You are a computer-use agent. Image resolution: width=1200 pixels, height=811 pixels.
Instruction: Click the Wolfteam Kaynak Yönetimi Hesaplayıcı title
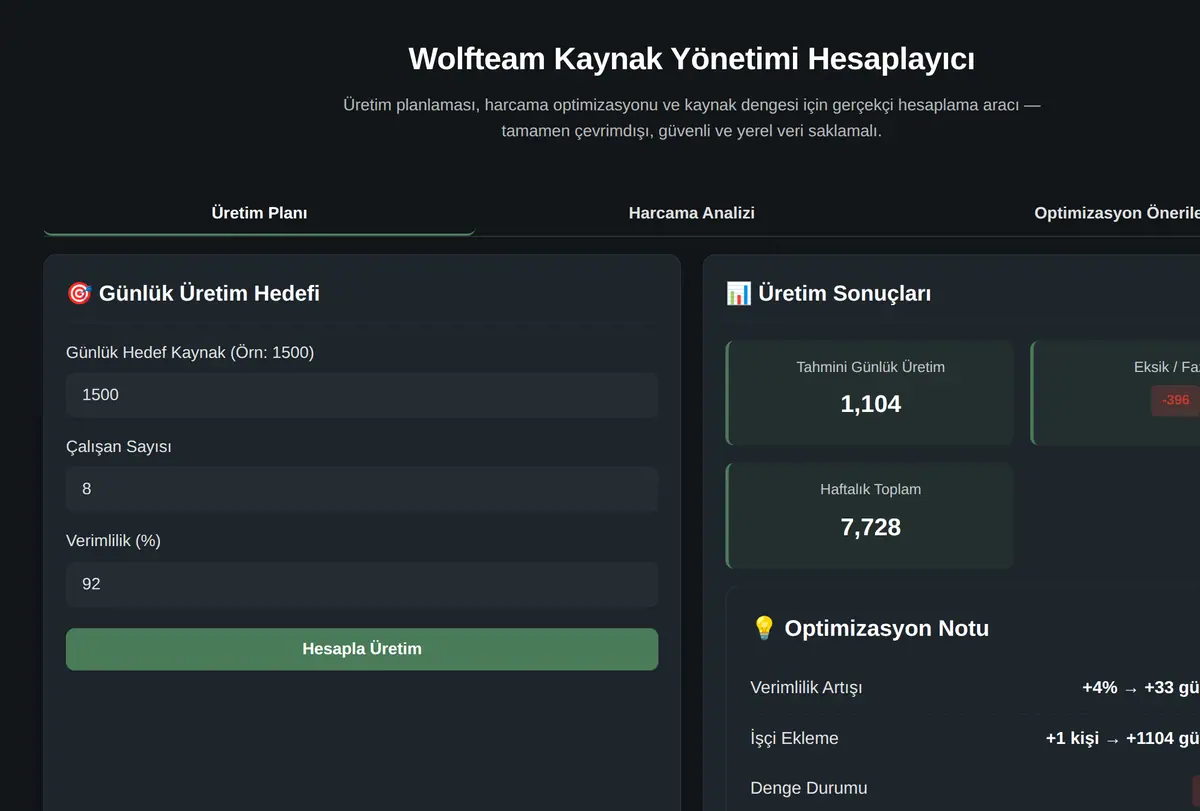tap(691, 59)
